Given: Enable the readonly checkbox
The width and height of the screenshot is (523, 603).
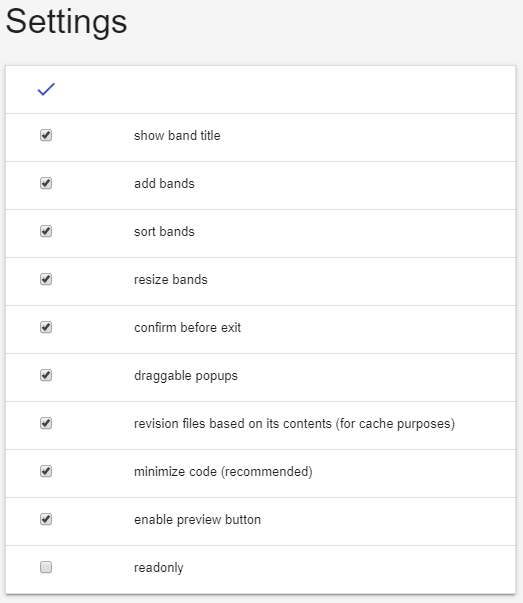Looking at the screenshot, I should 46,567.
